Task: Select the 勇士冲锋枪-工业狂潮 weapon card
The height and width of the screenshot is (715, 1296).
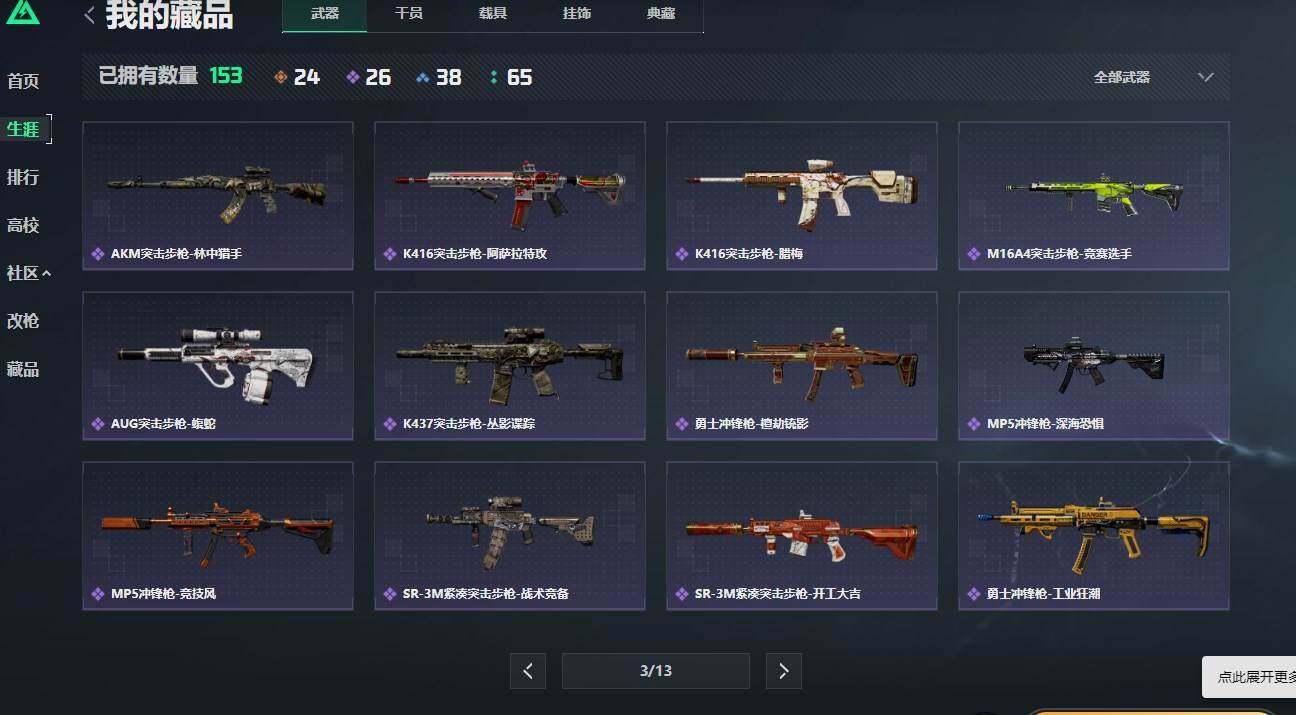Action: coord(1094,536)
